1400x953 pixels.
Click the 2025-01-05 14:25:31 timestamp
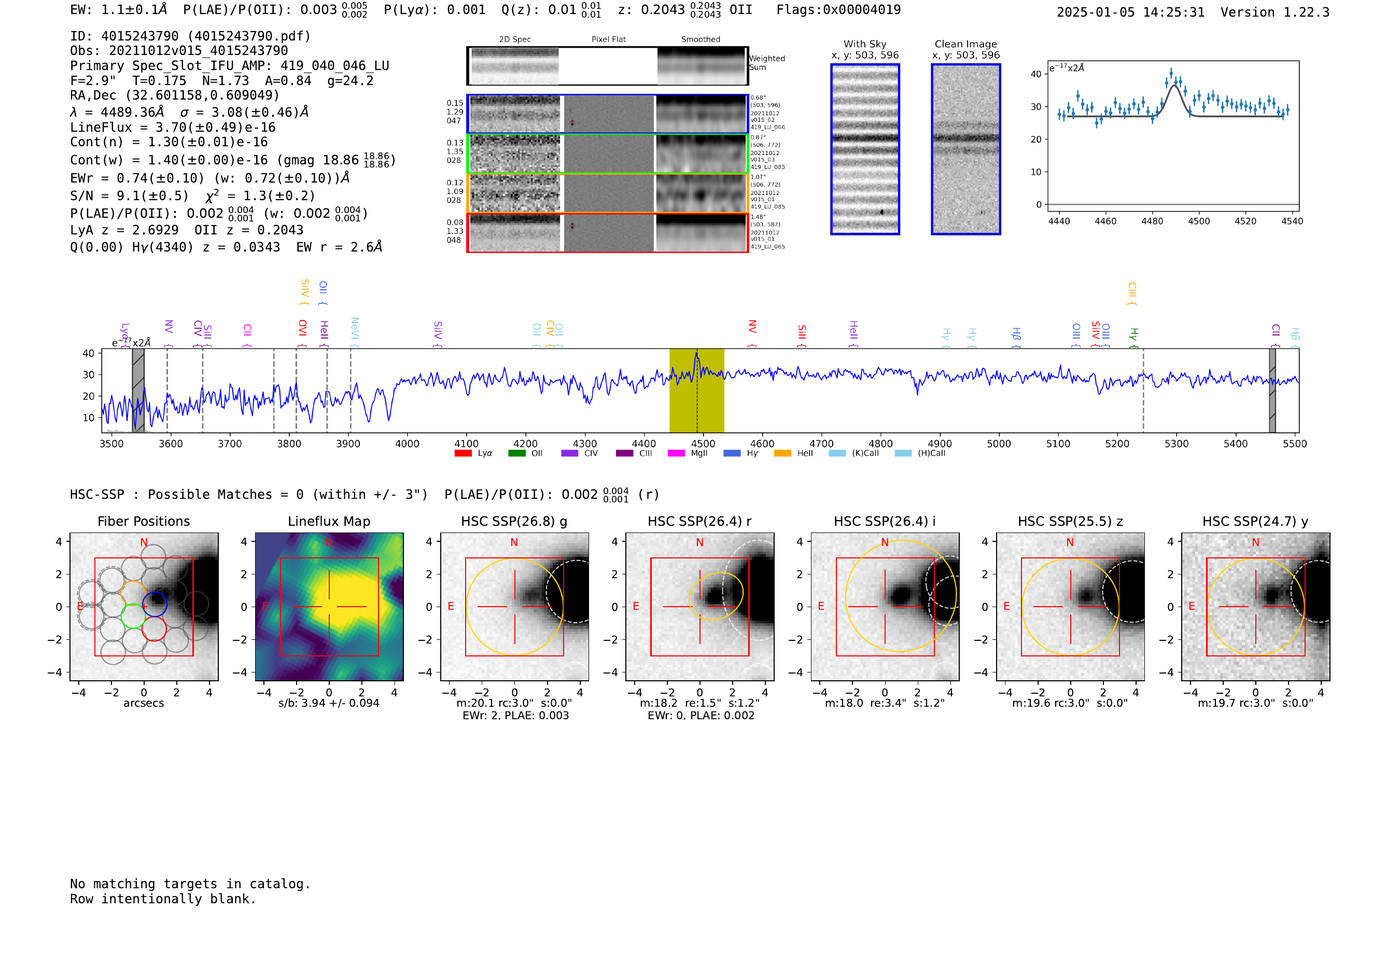(x=1130, y=12)
